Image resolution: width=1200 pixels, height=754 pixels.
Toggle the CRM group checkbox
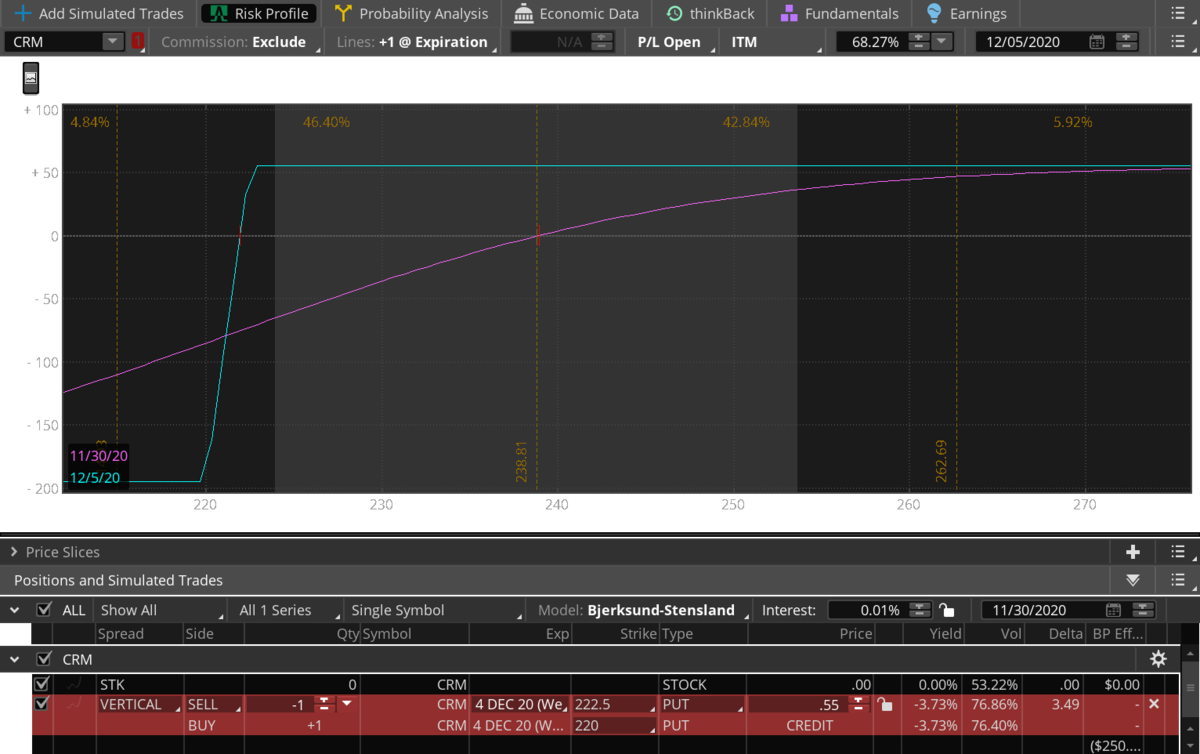tap(43, 659)
